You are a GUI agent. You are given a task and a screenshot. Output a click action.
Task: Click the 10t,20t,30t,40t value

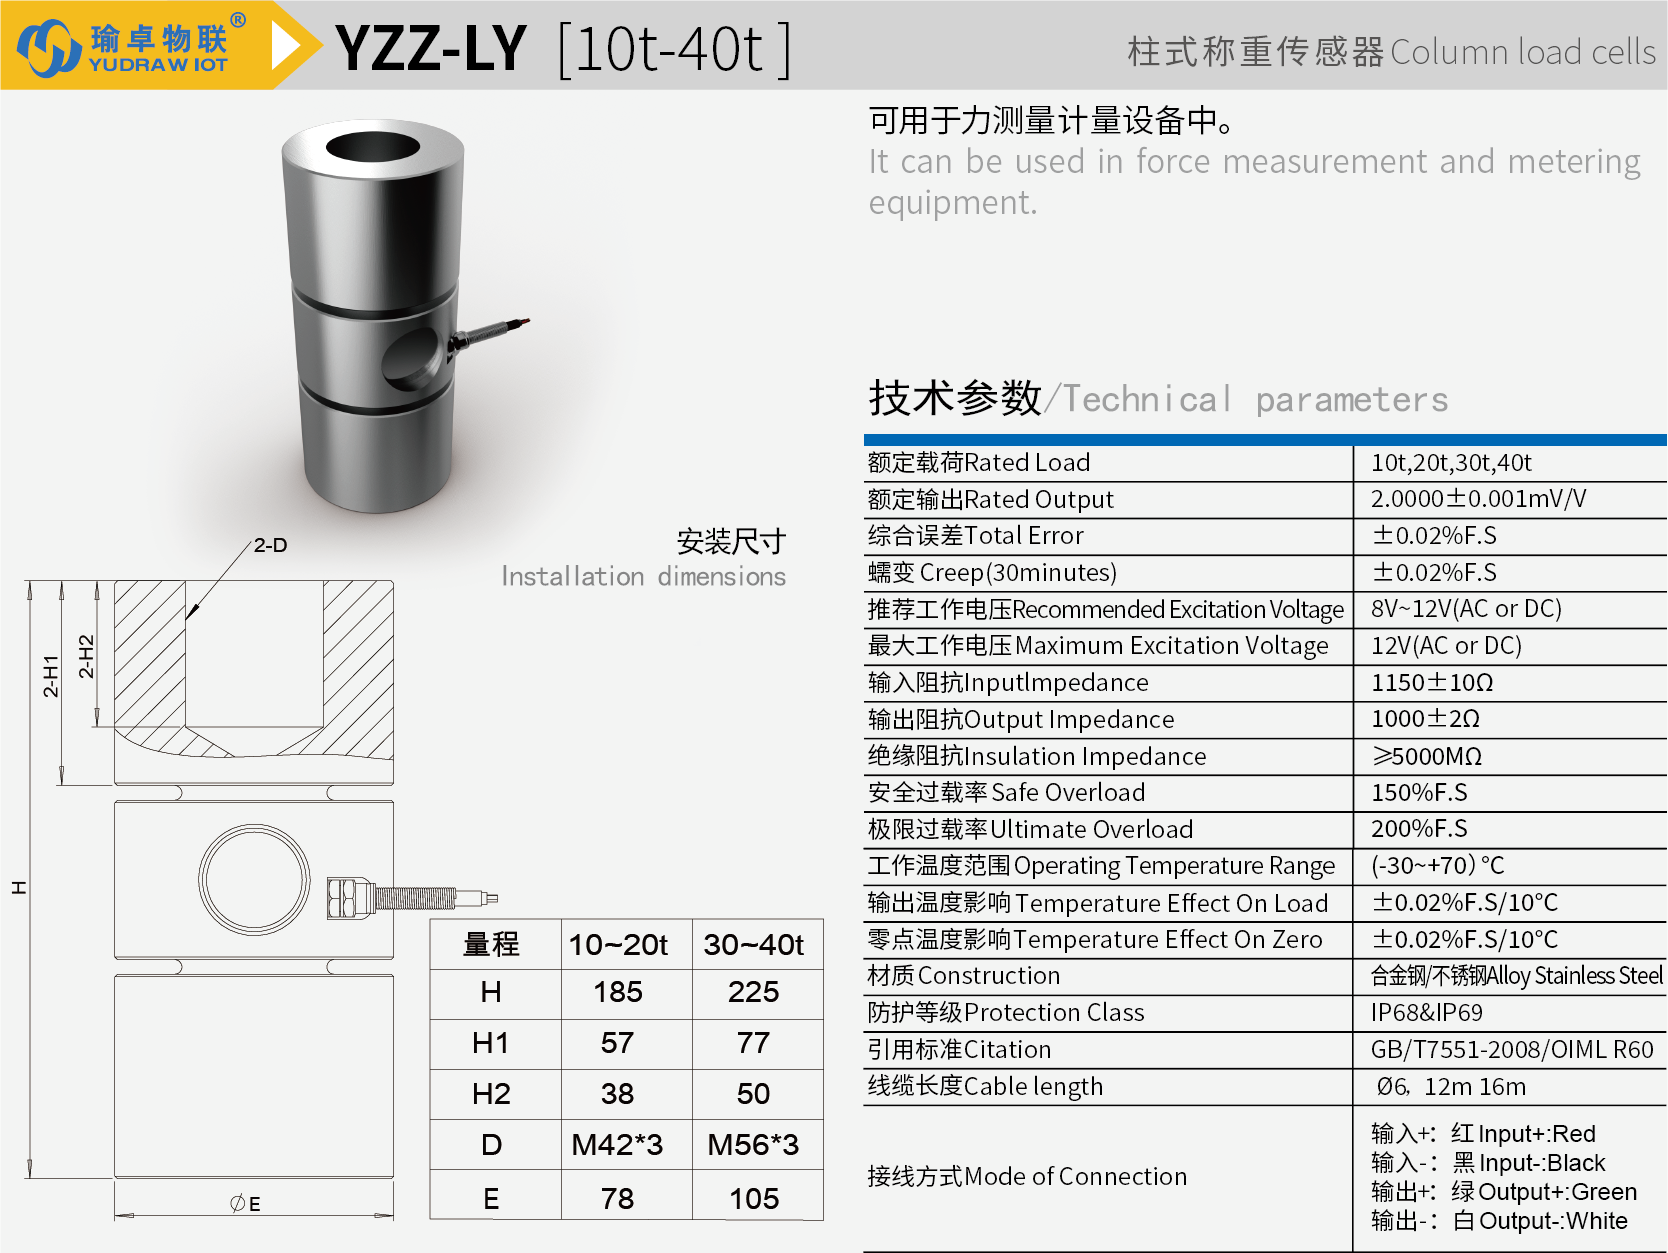tap(1451, 463)
